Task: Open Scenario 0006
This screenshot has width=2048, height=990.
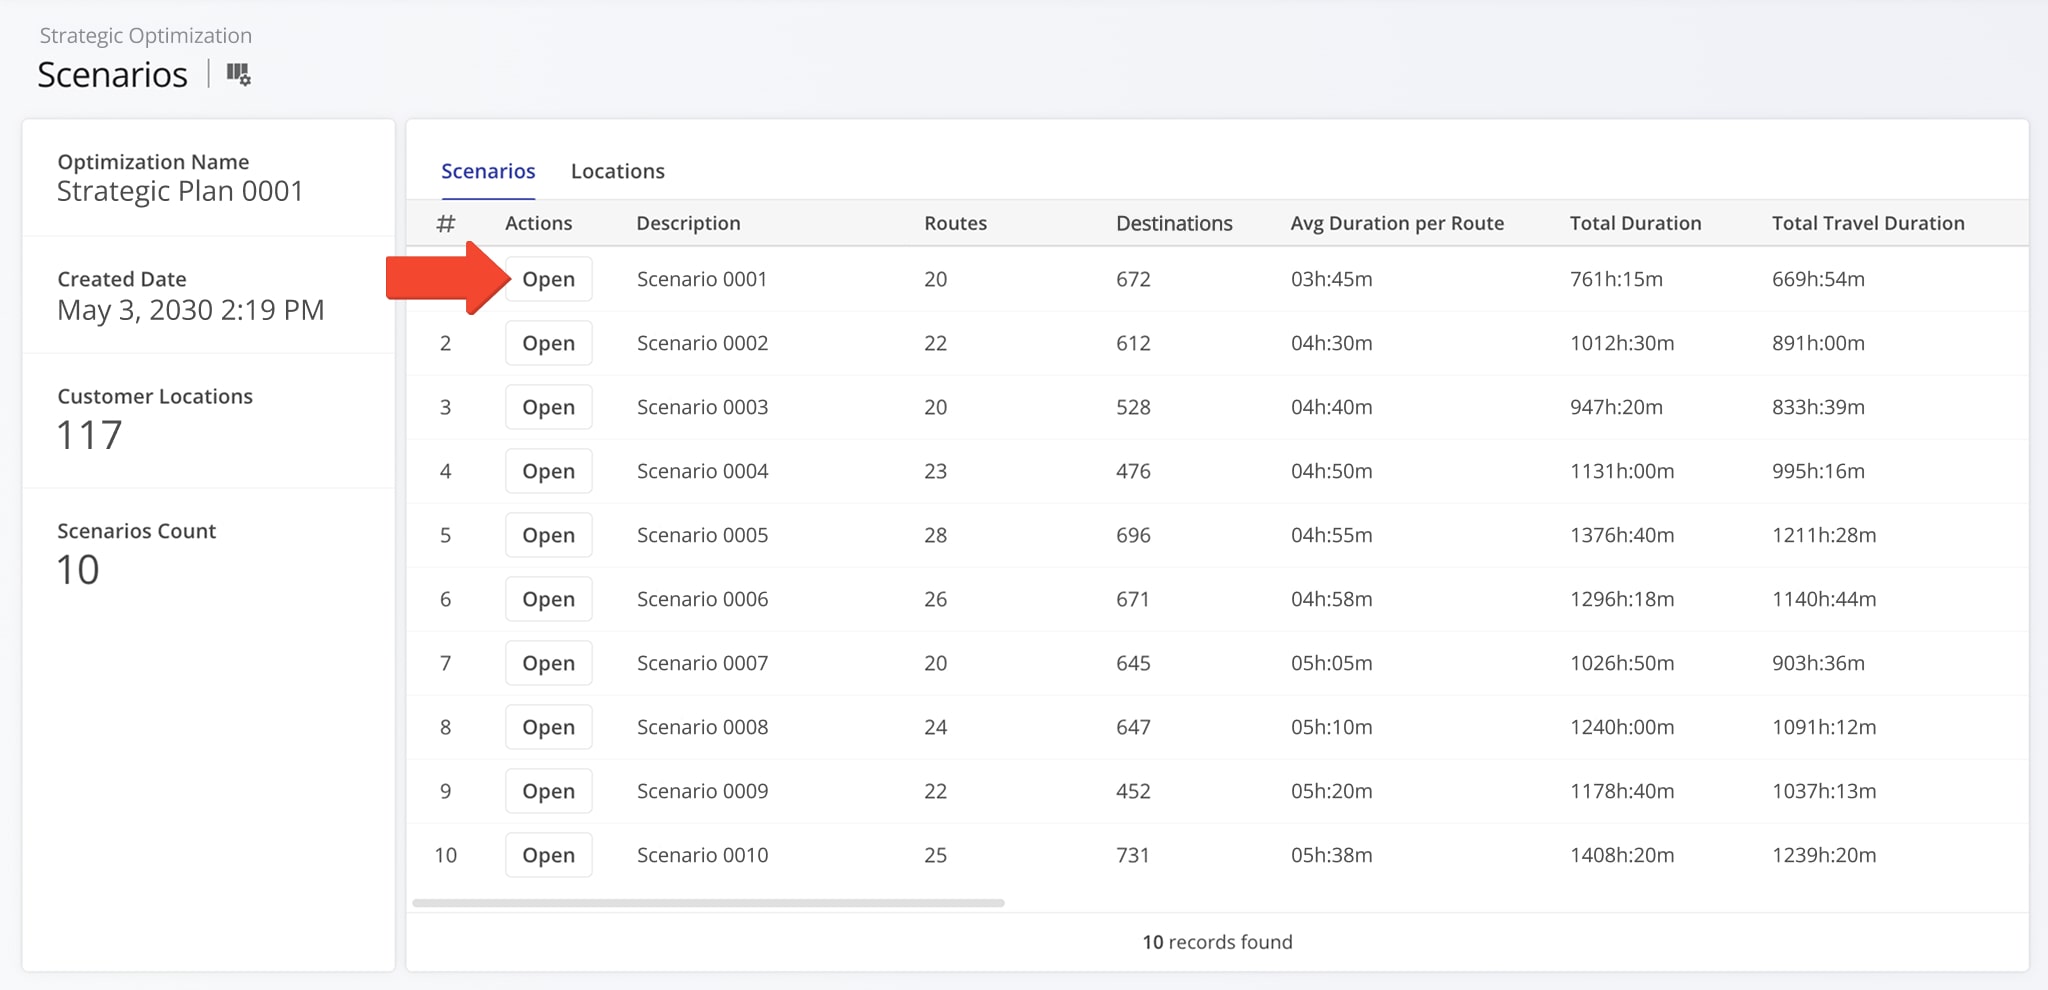Action: pyautogui.click(x=548, y=599)
